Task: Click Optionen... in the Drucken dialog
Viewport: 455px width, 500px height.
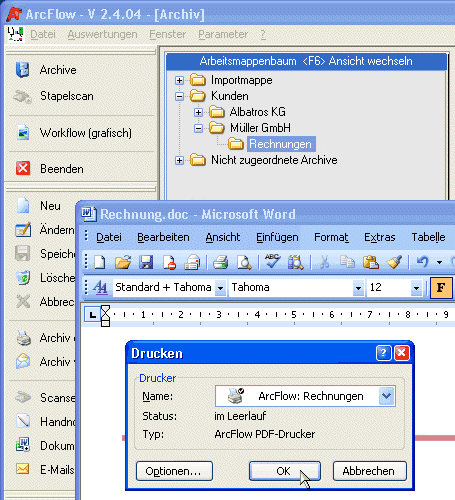Action: pos(174,471)
